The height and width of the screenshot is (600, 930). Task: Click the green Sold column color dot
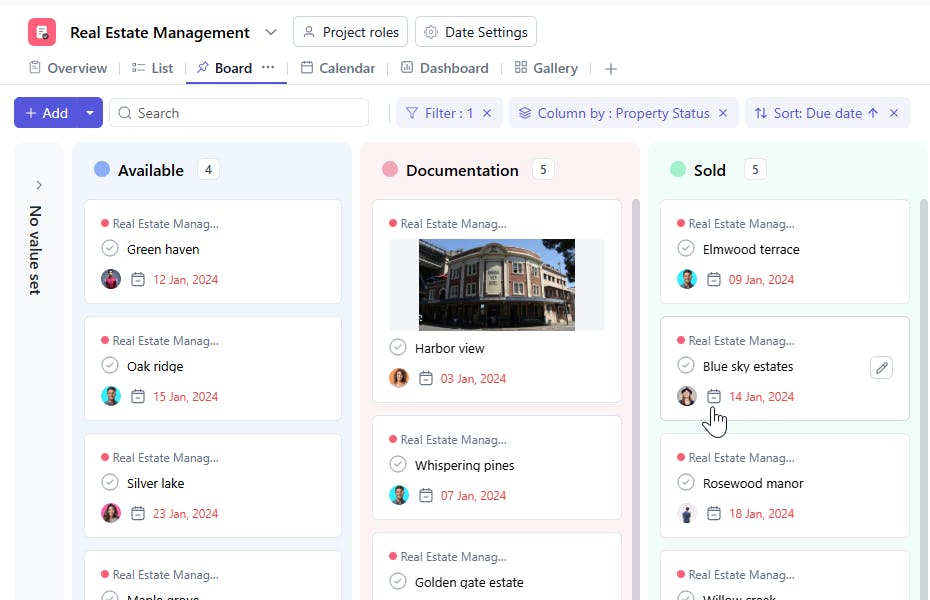[x=678, y=170]
